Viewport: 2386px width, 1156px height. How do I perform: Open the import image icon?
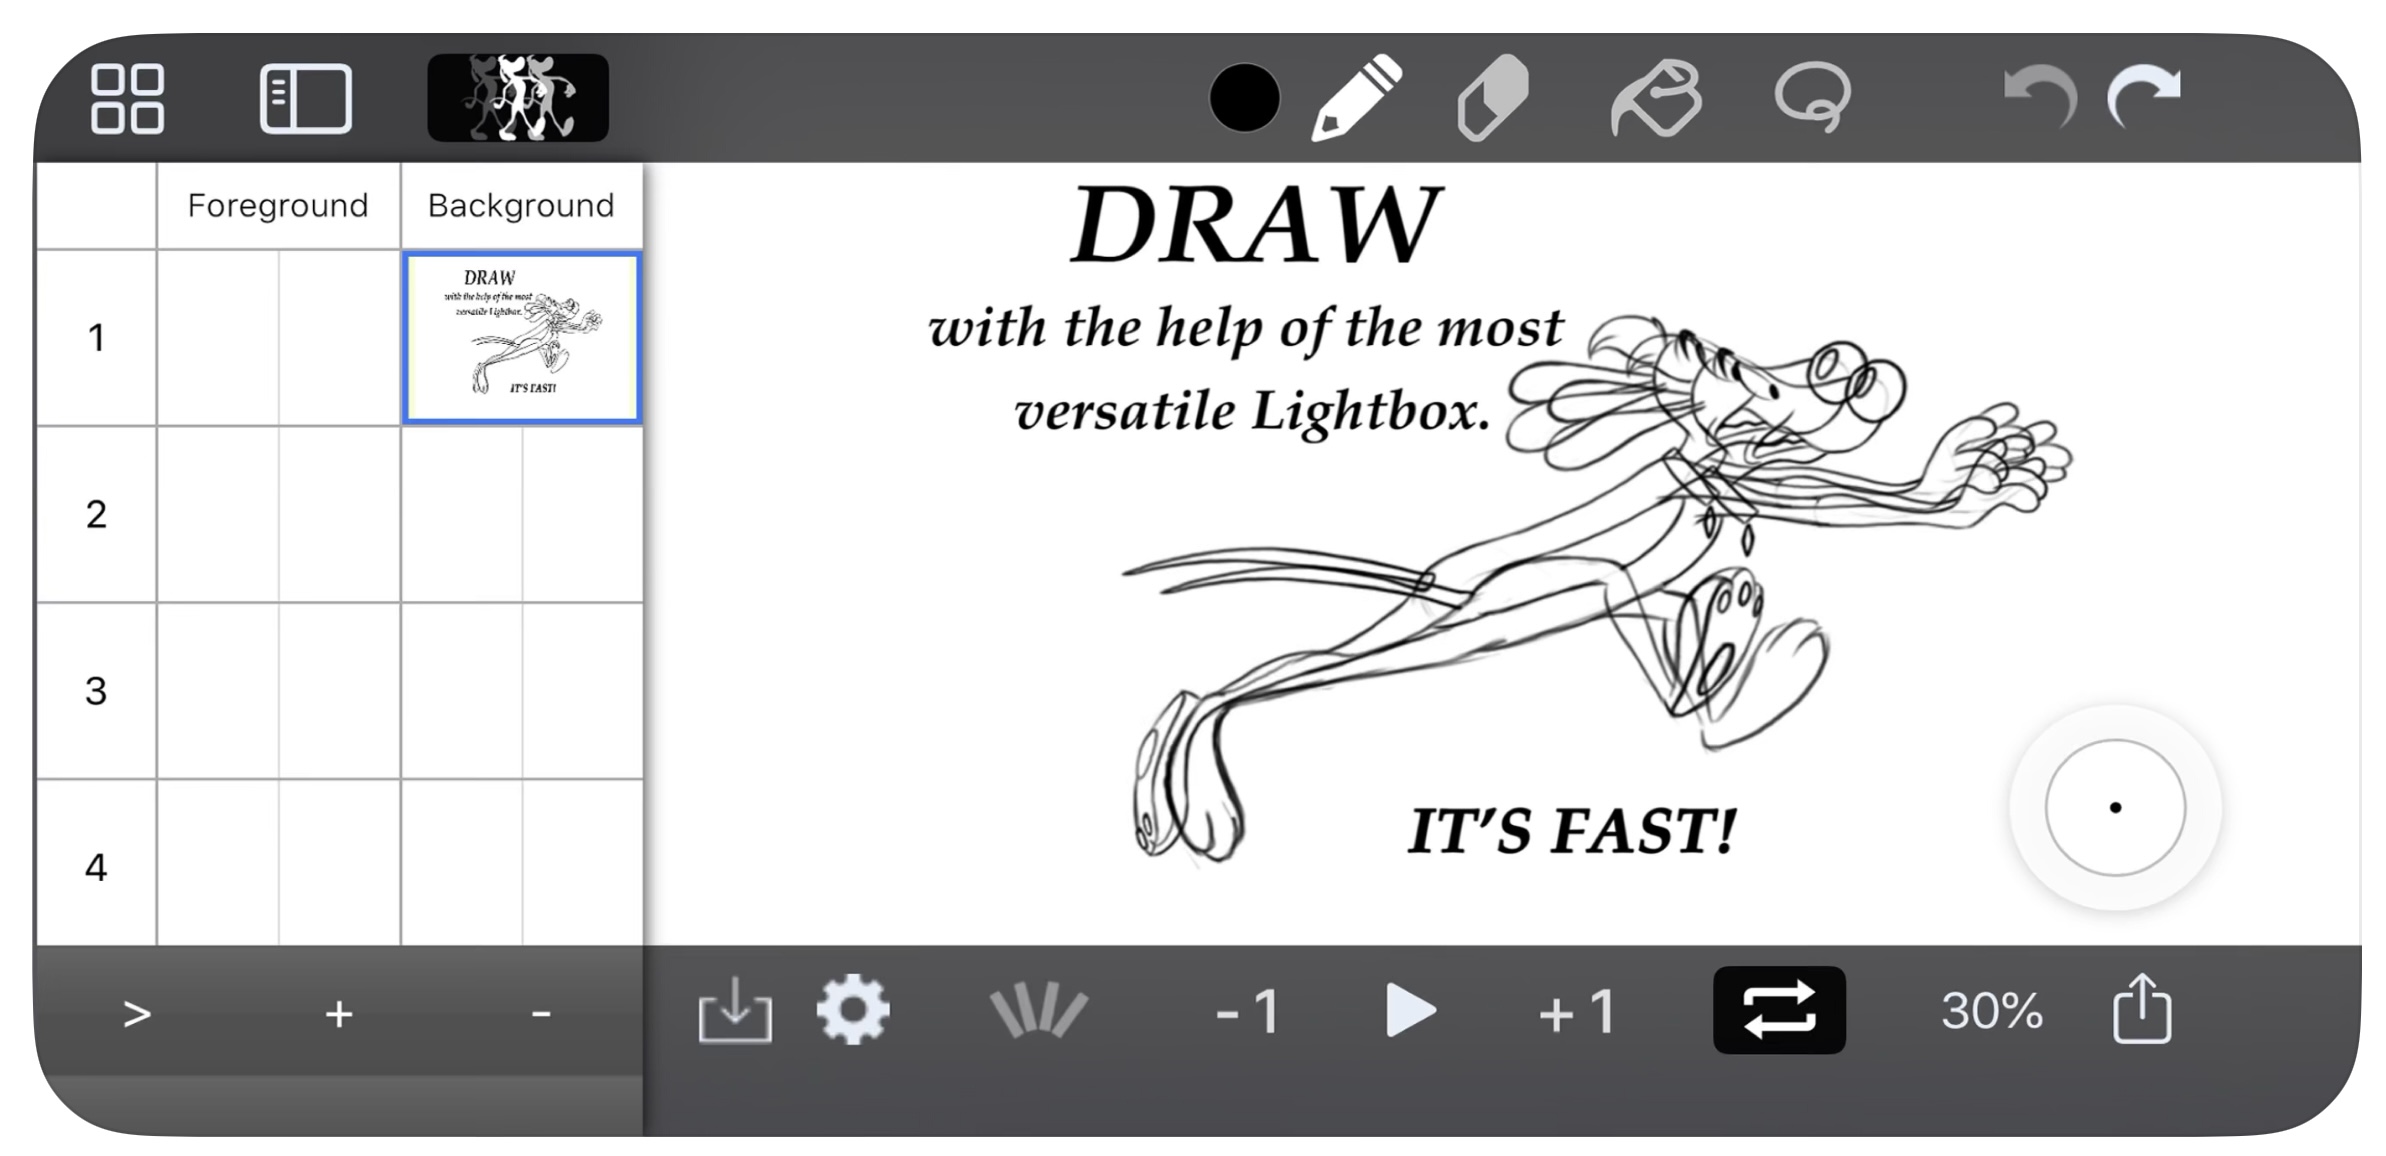(734, 1010)
